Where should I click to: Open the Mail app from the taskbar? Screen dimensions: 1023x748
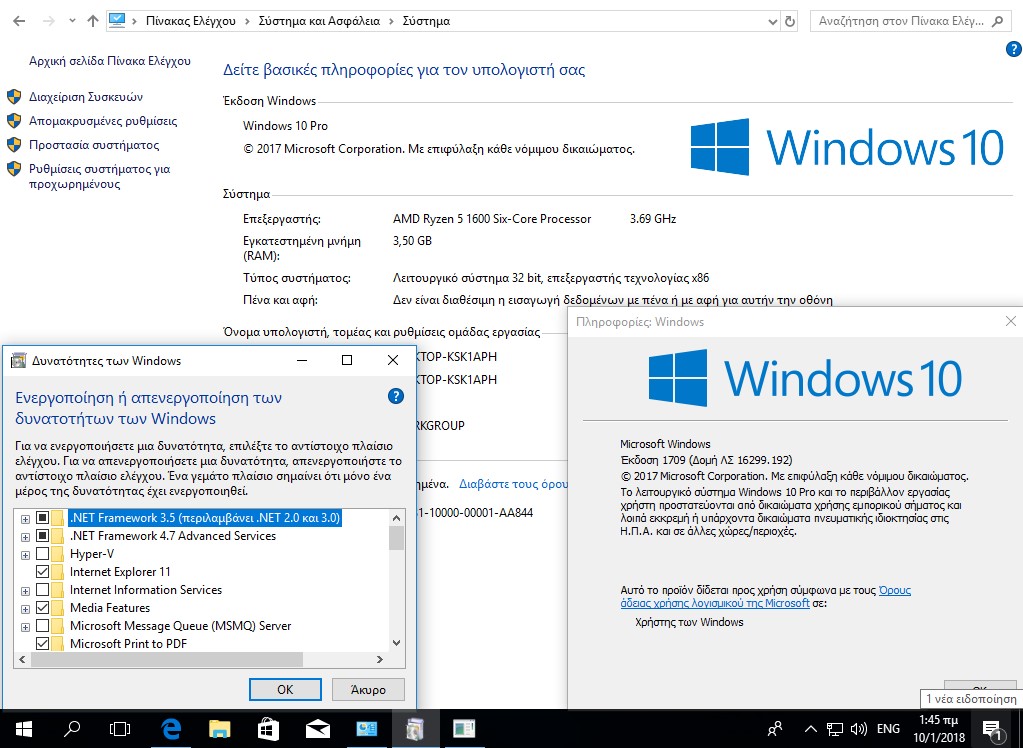[318, 728]
